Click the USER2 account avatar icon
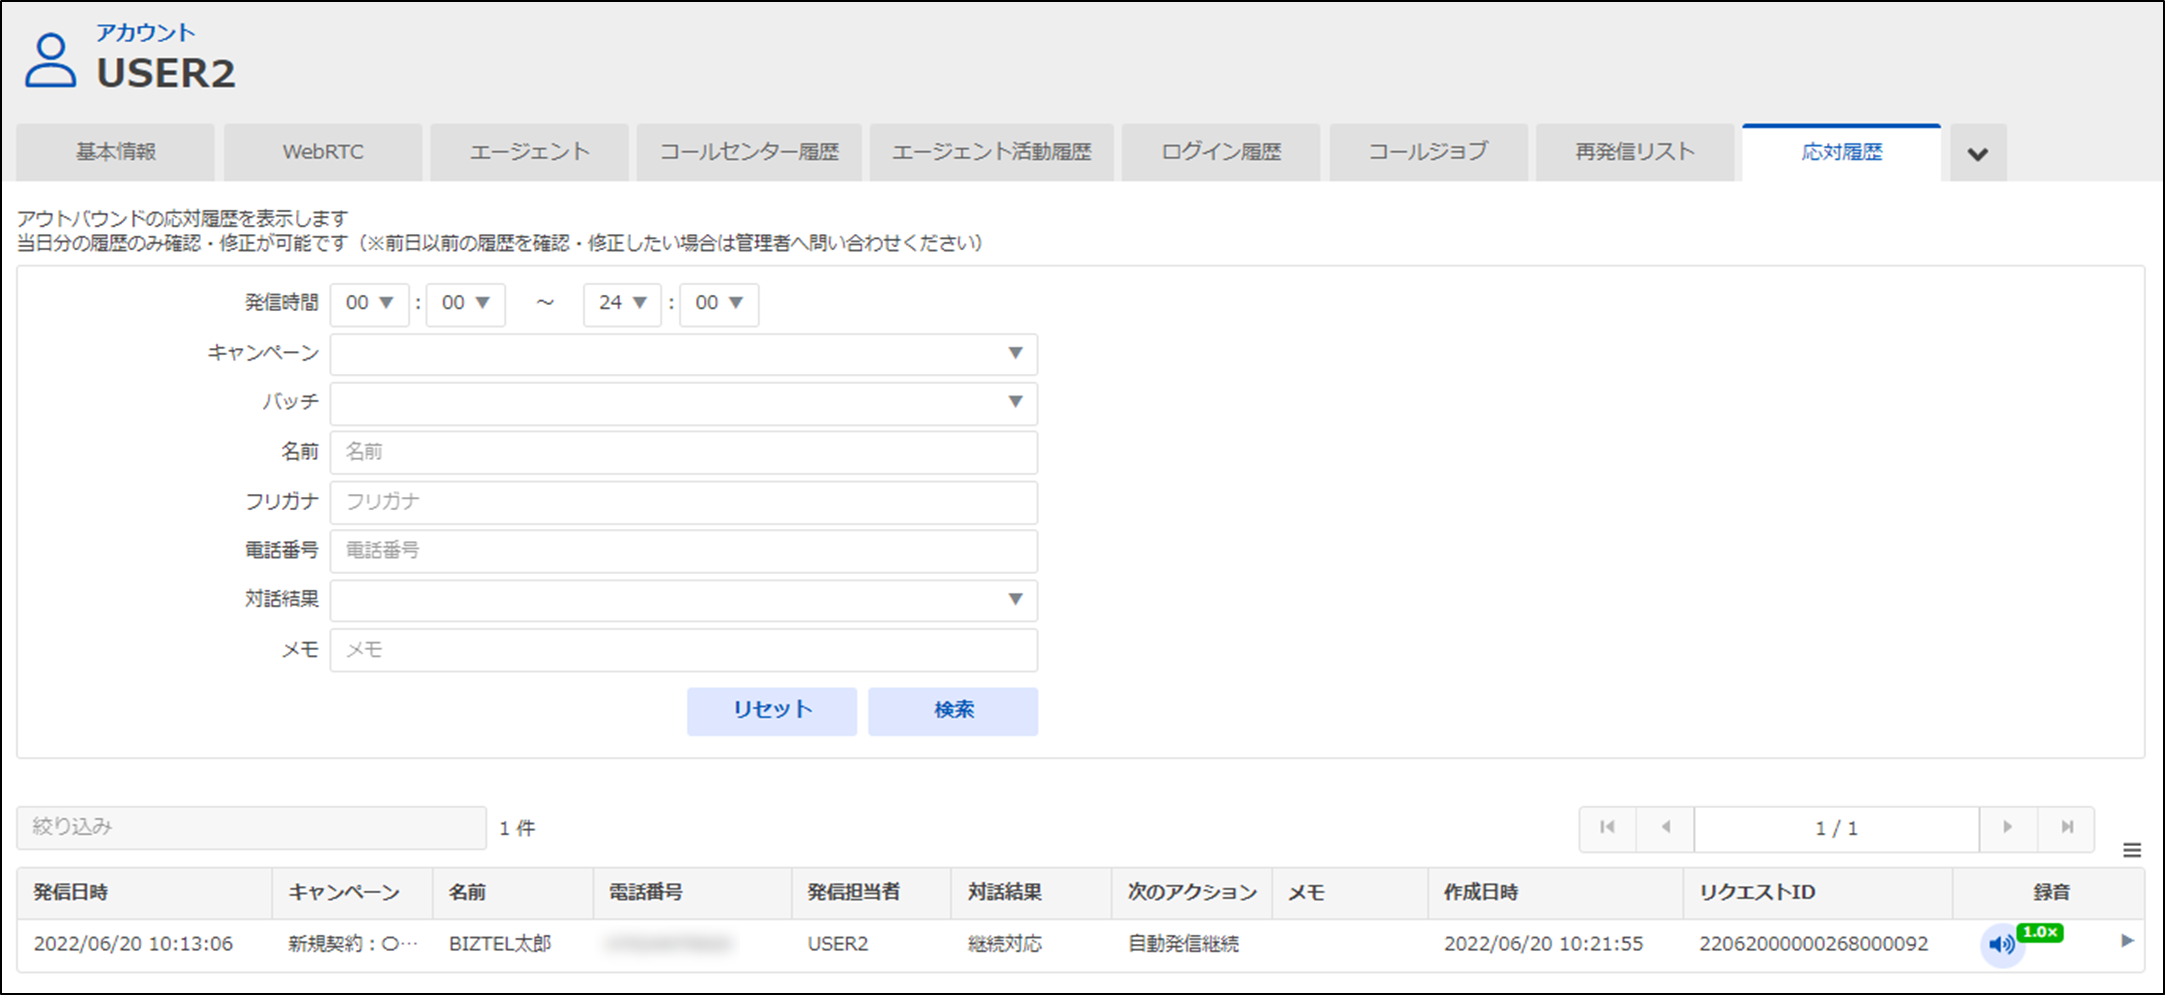The height and width of the screenshot is (995, 2165). click(x=50, y=60)
